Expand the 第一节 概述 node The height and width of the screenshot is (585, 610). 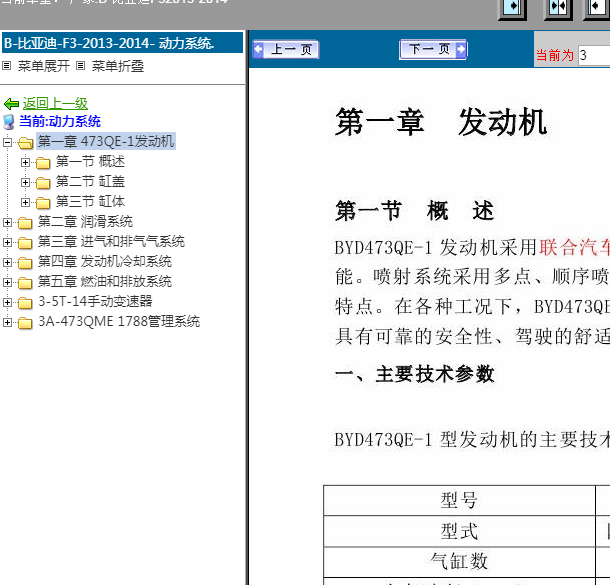pyautogui.click(x=25, y=162)
